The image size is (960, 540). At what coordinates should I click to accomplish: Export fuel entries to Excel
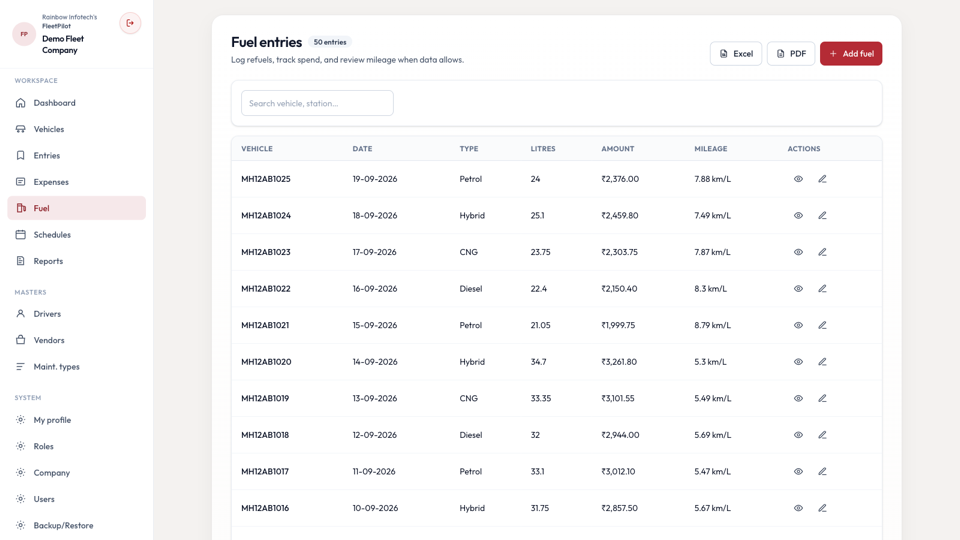point(736,54)
